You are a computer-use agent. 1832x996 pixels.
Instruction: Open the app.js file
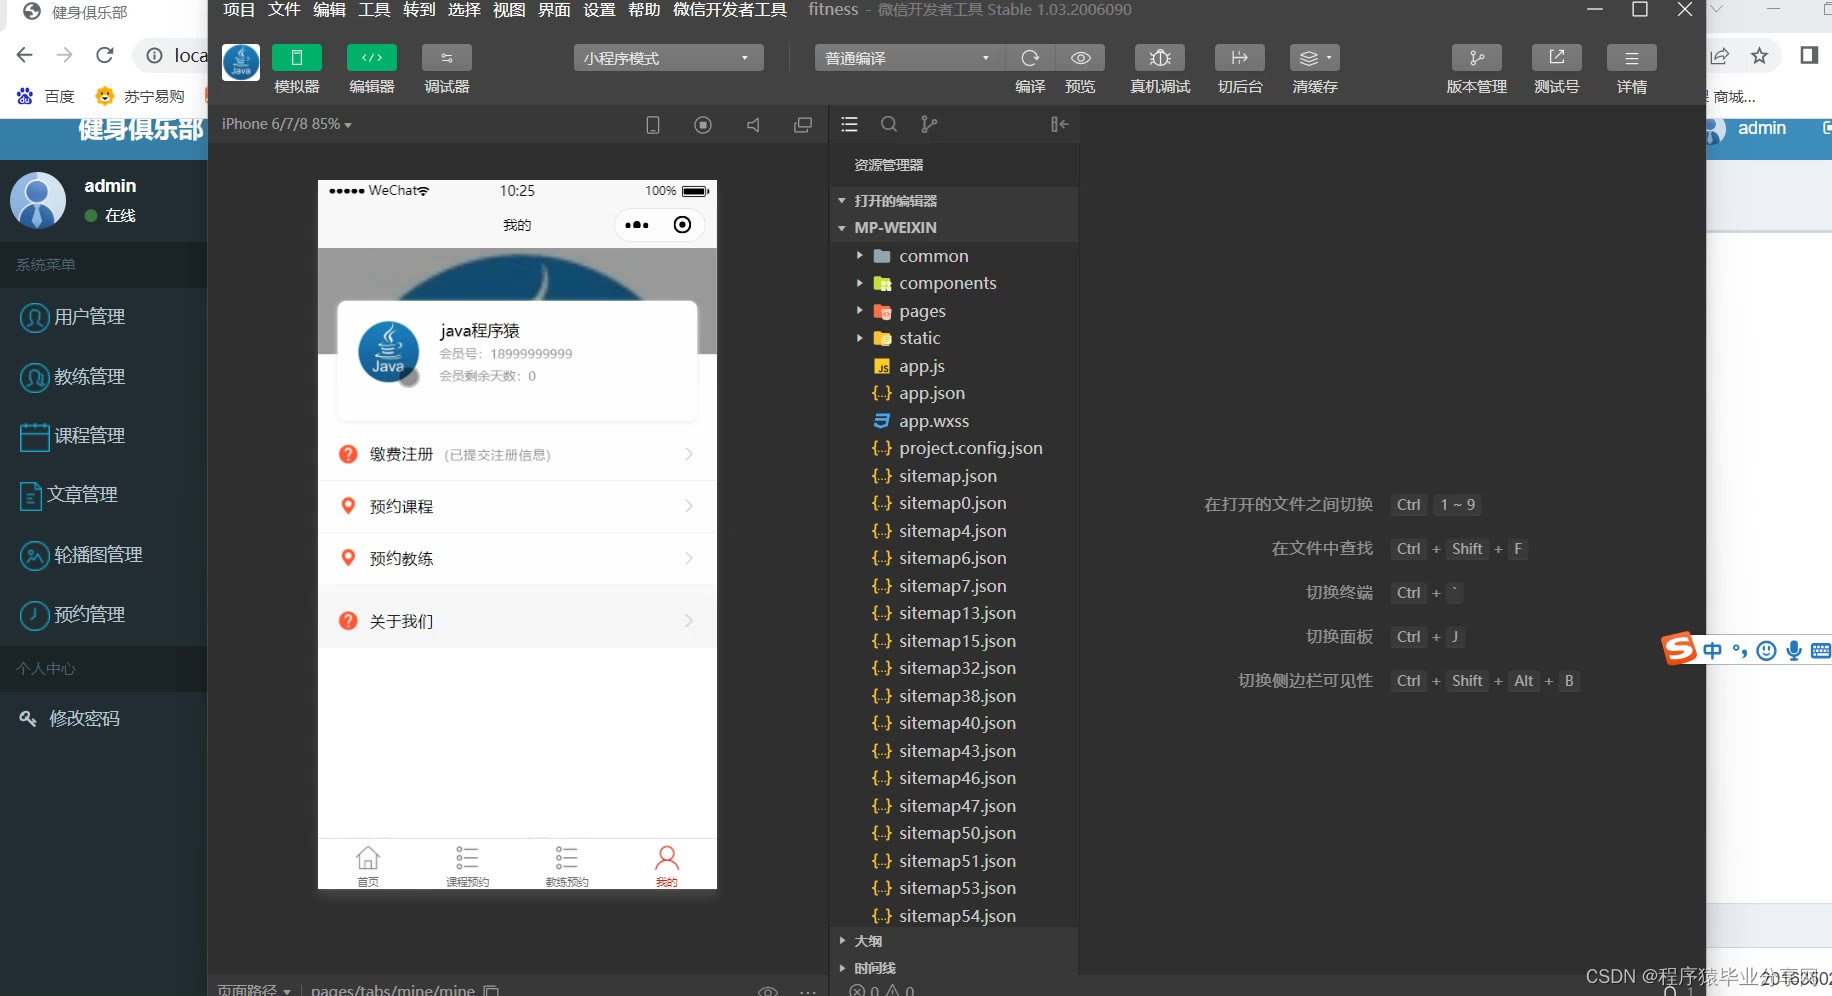click(954, 366)
